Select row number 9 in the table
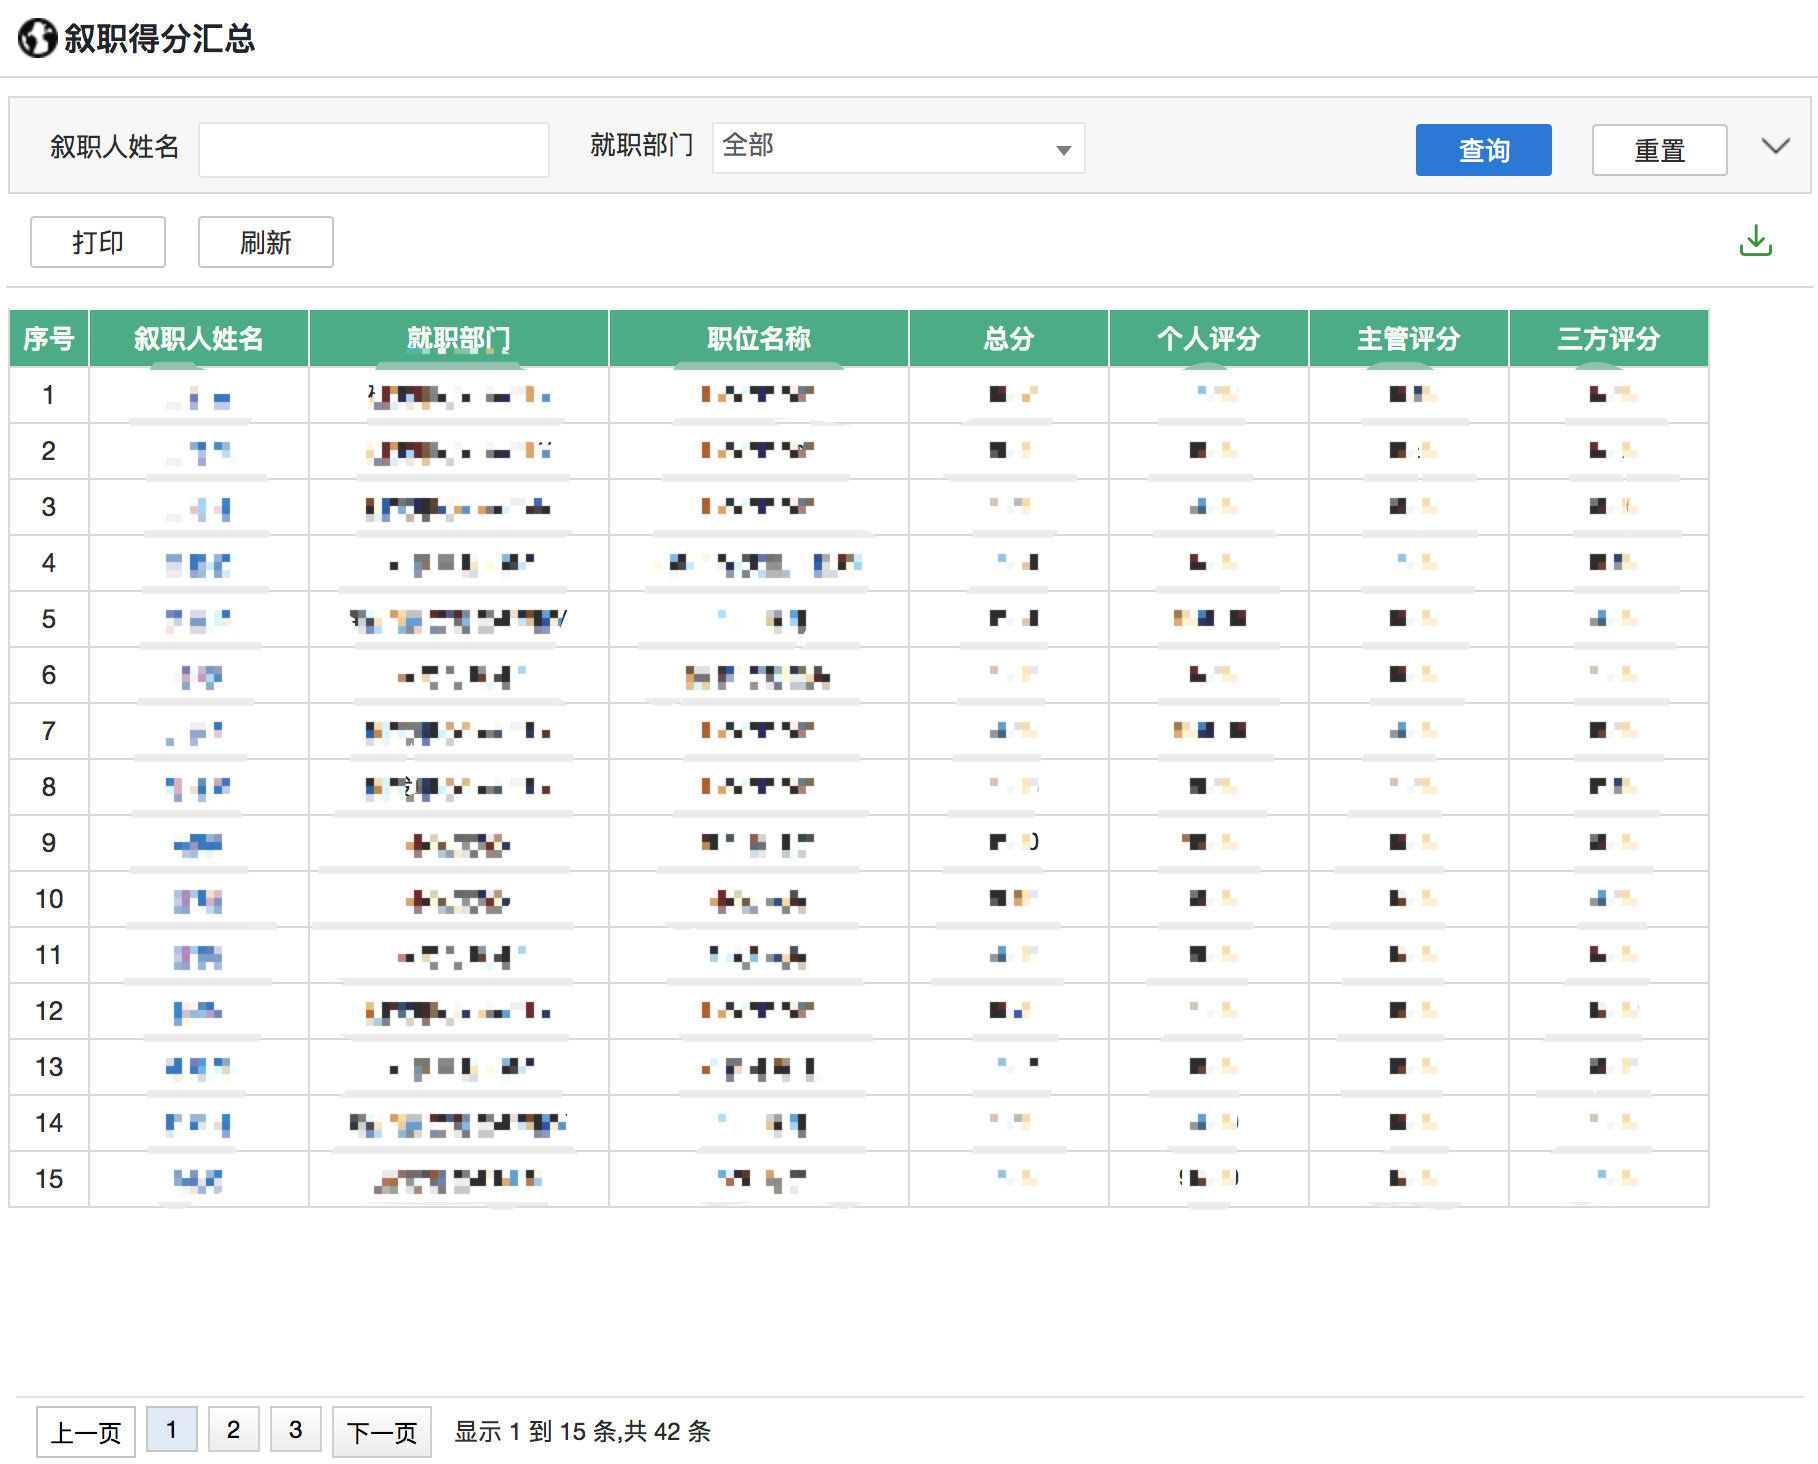The height and width of the screenshot is (1464, 1818). pos(49,843)
